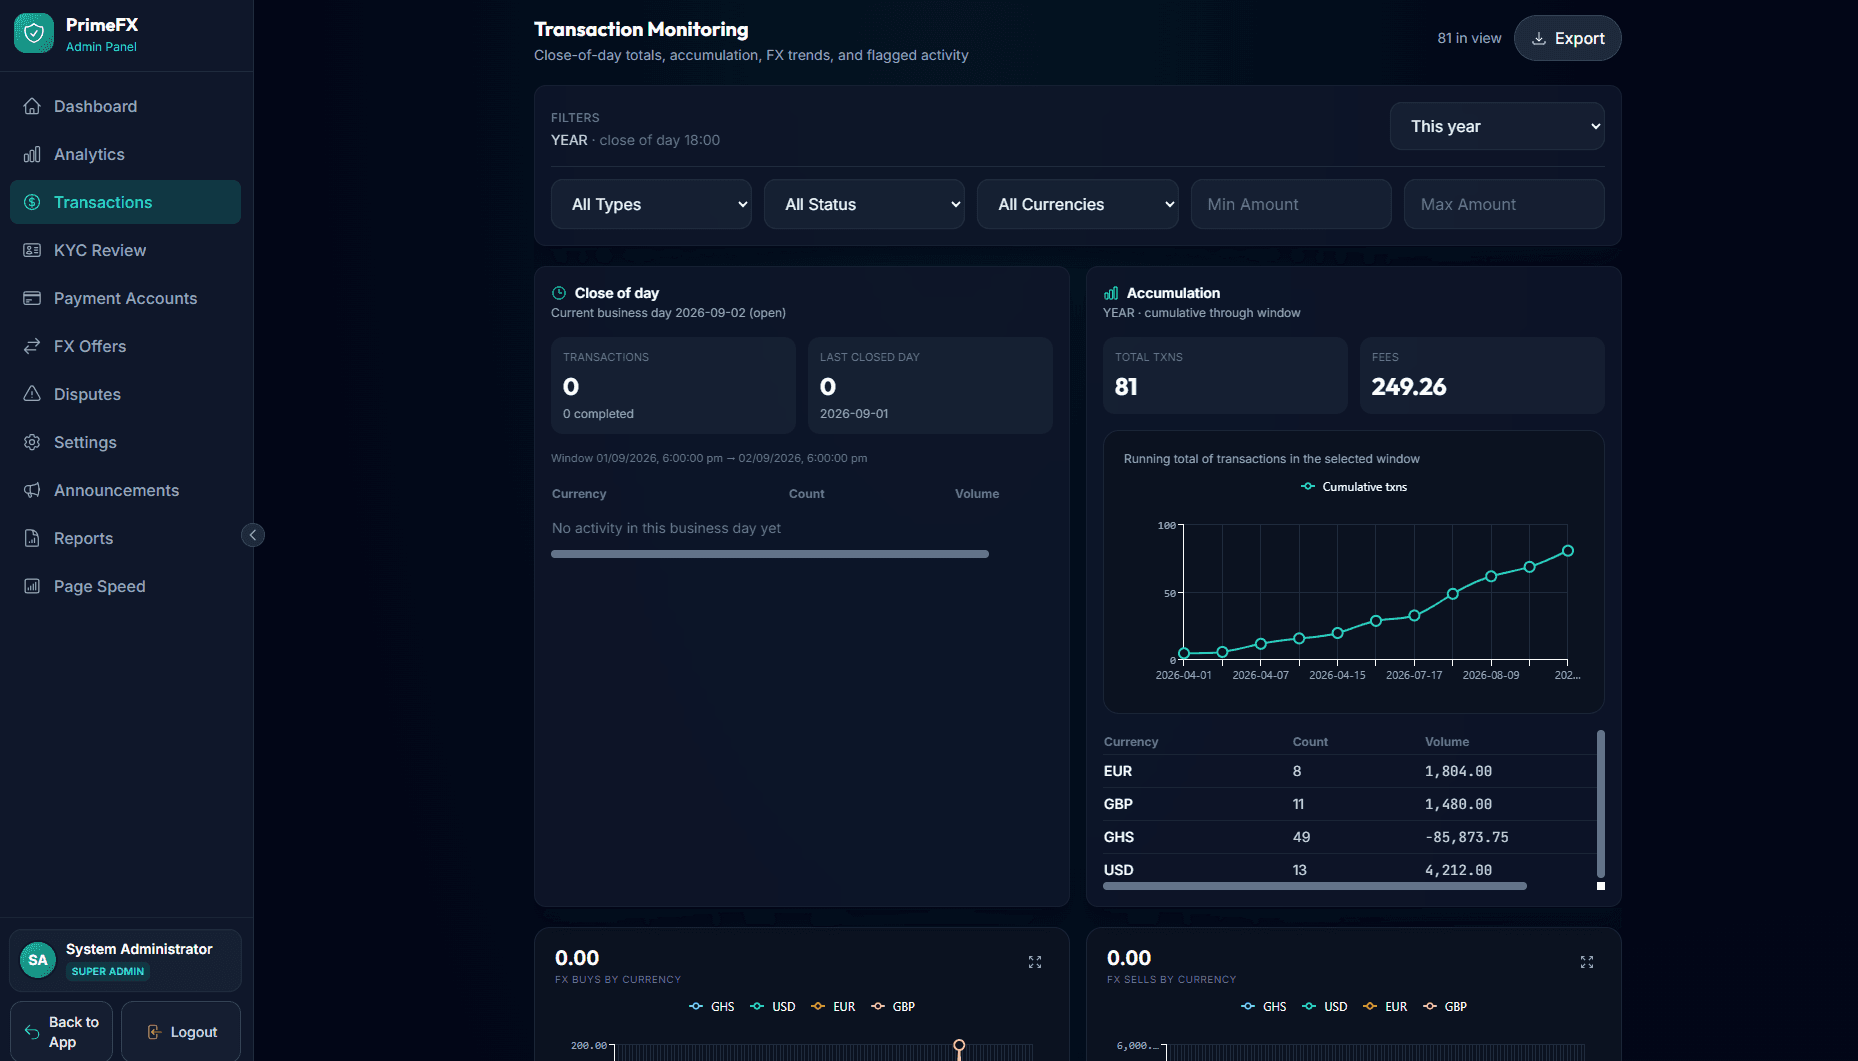Toggle GHS series in FX Sells legend
The height and width of the screenshot is (1061, 1858).
click(1264, 1007)
